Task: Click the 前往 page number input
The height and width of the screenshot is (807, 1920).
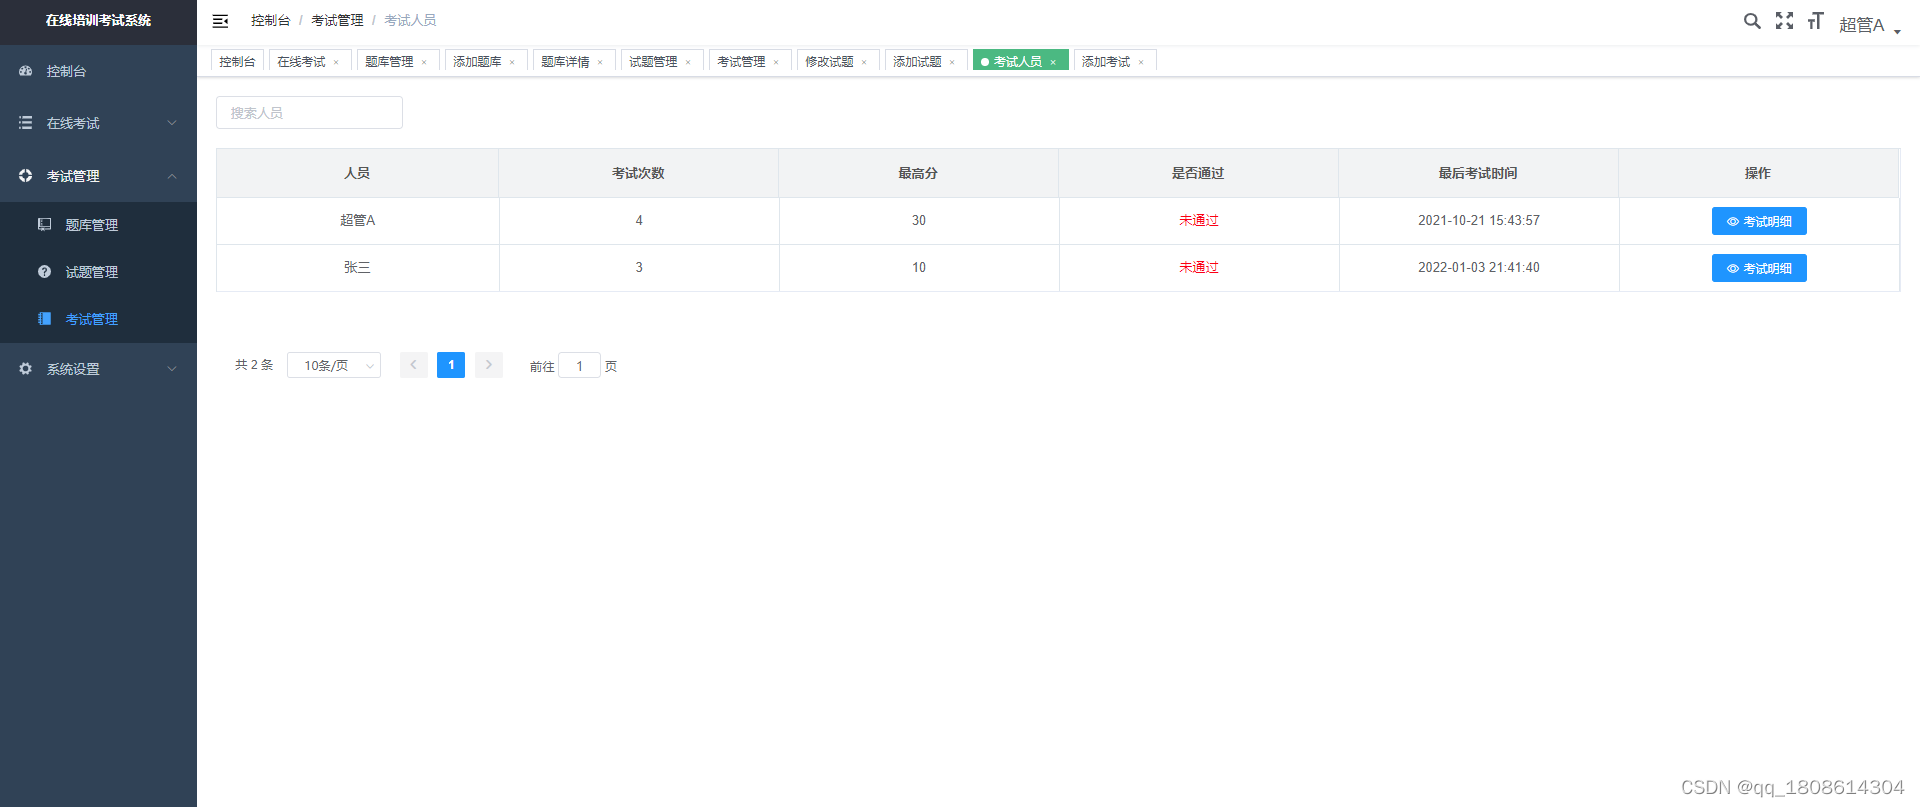Action: coord(579,366)
